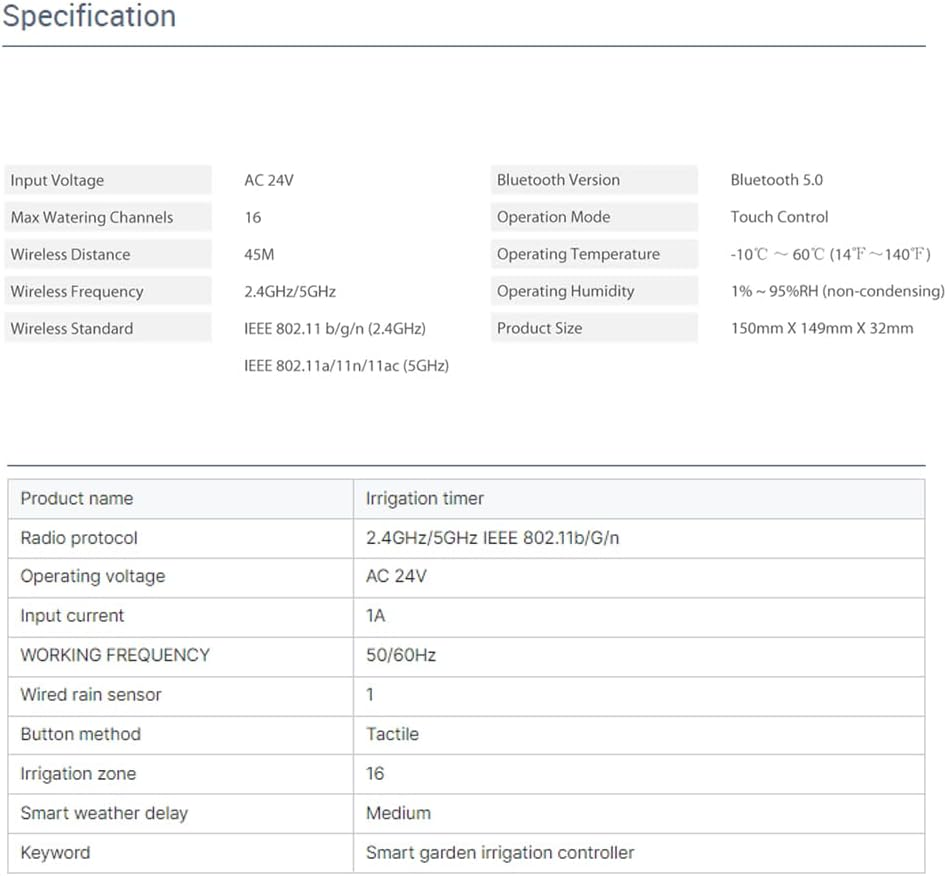Click the 150mm X 149mm X 32mm value

tap(821, 329)
